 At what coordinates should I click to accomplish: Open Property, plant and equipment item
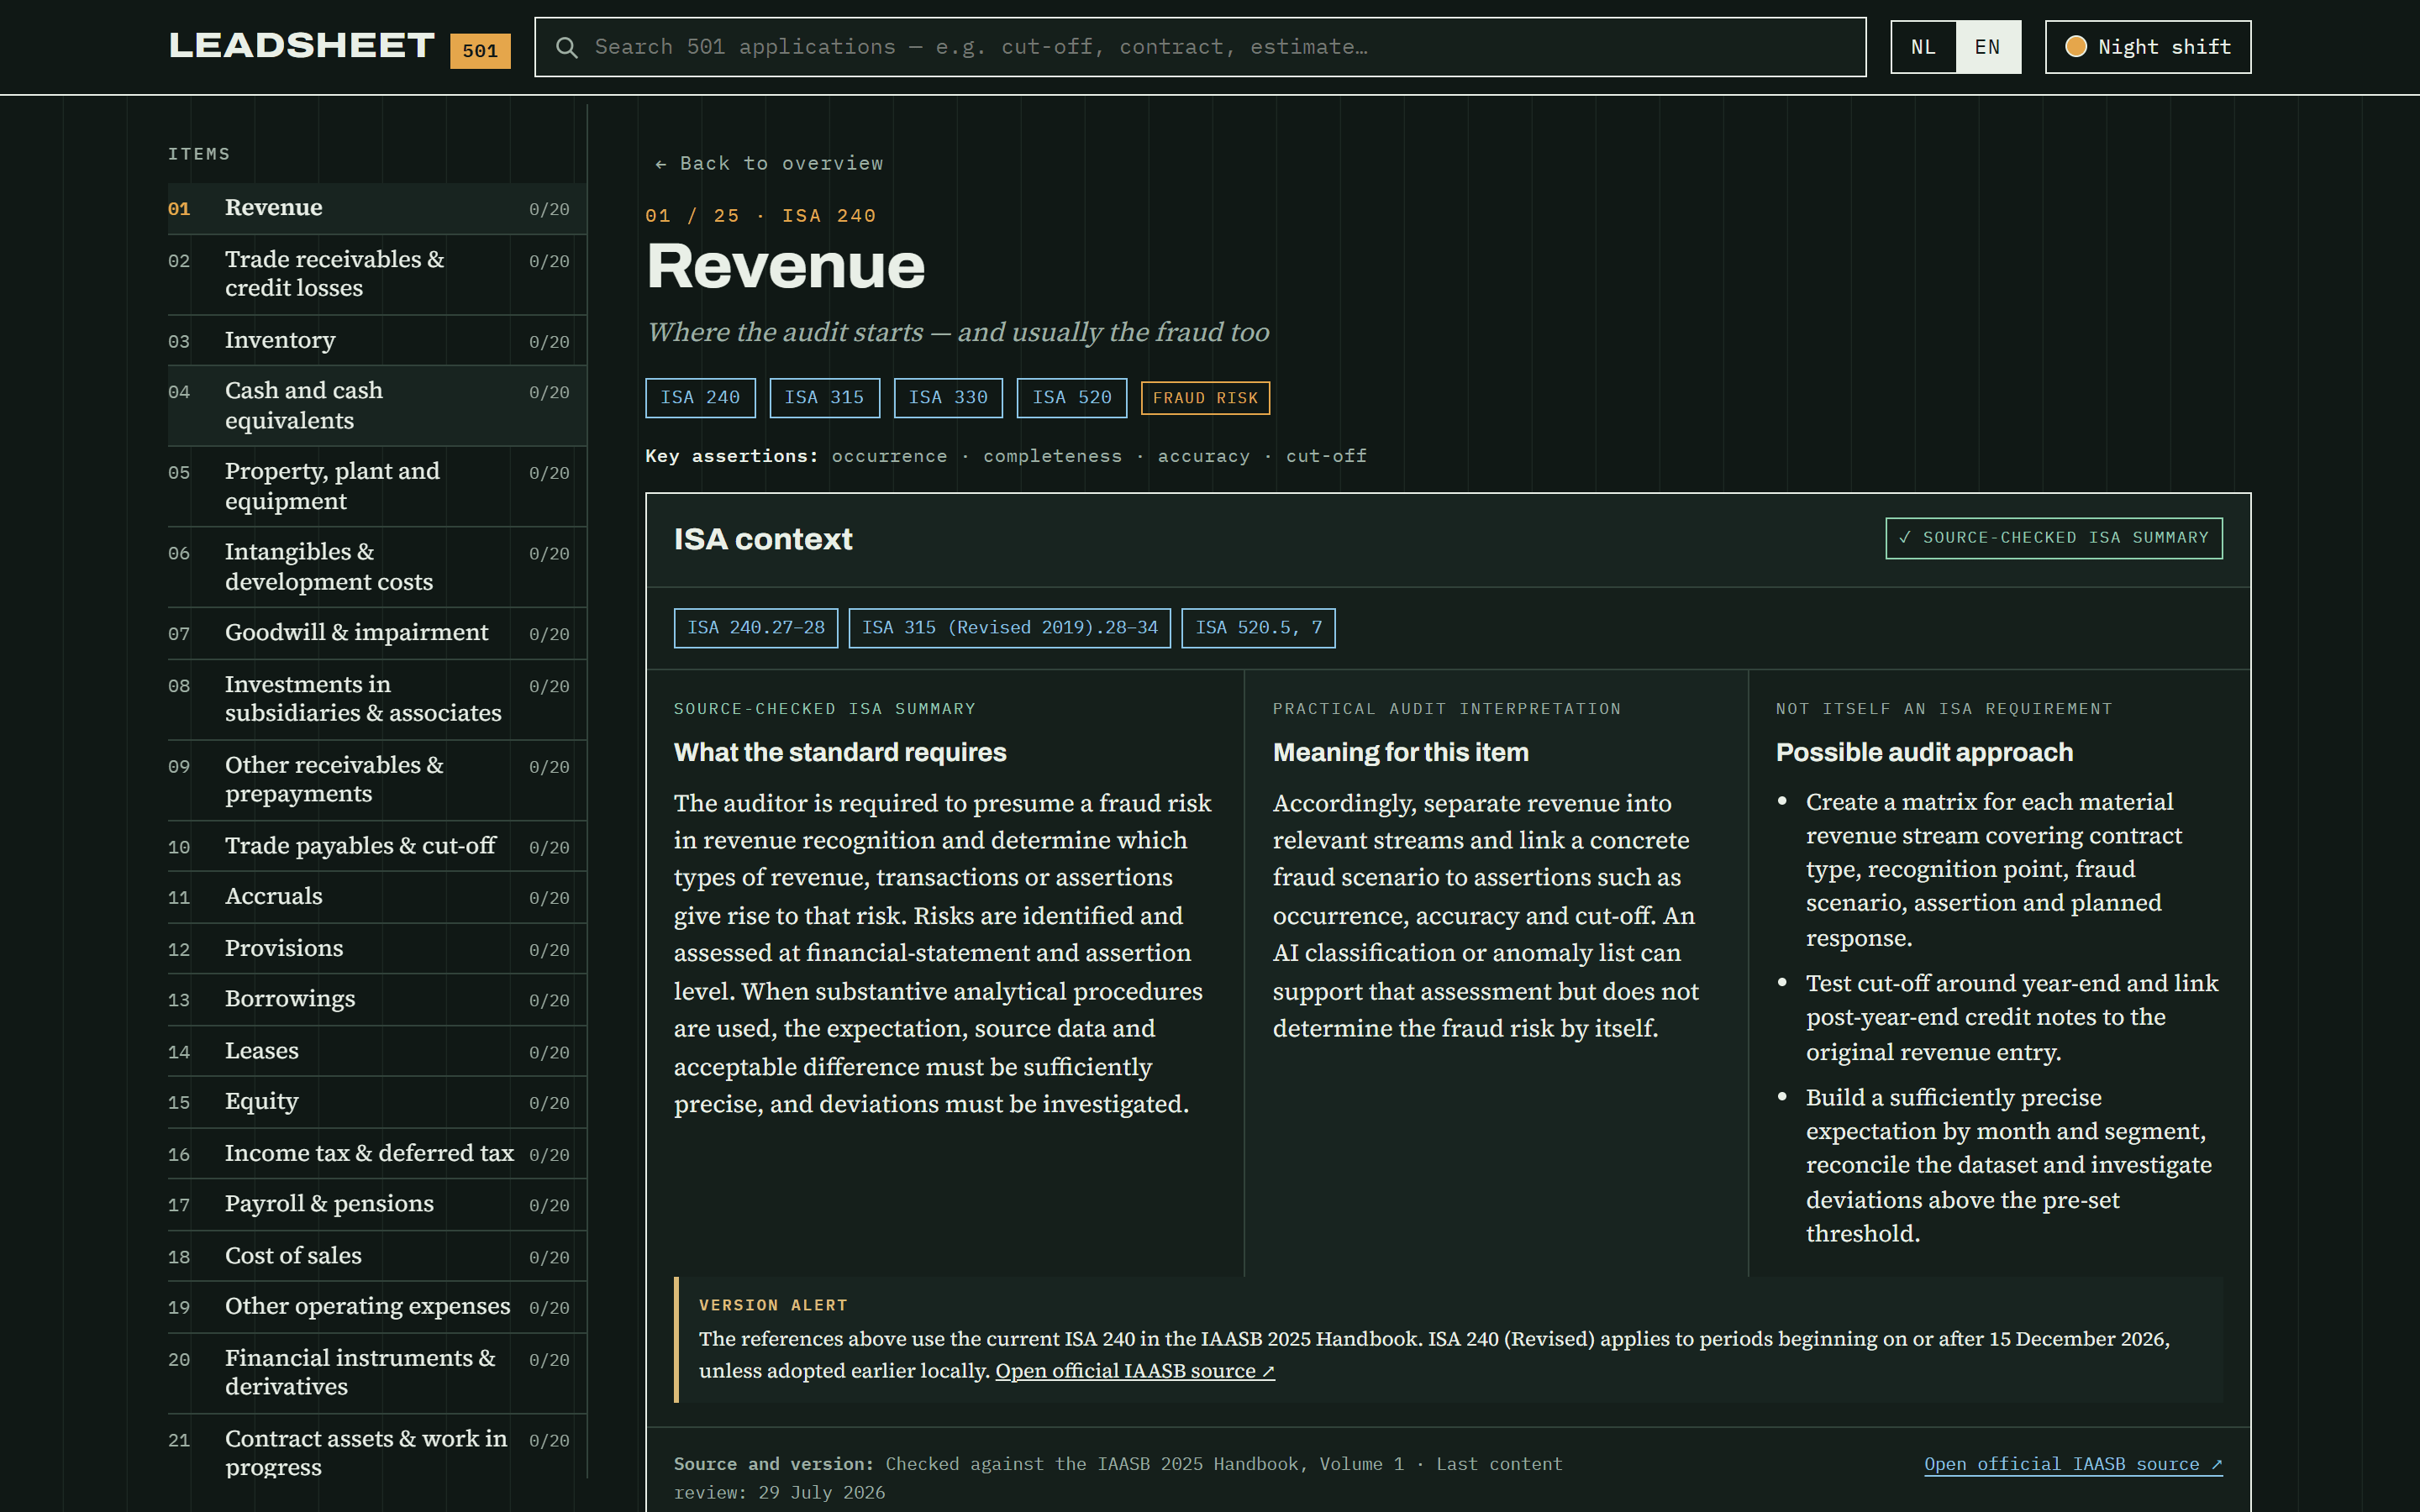click(377, 486)
